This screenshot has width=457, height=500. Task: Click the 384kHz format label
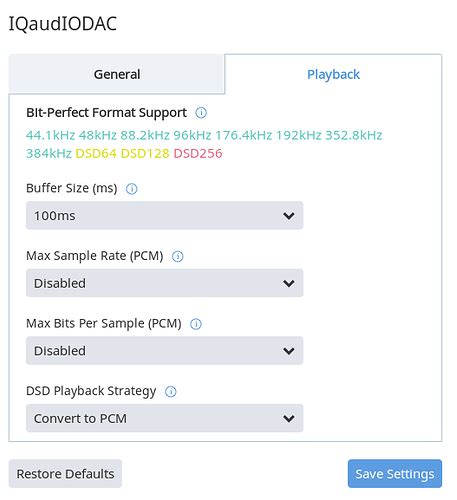click(x=49, y=154)
